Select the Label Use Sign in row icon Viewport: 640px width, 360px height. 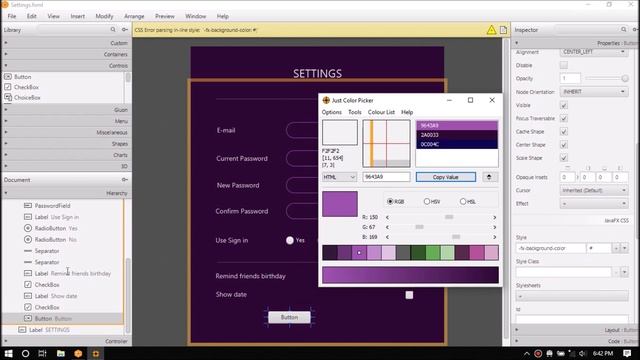28,217
